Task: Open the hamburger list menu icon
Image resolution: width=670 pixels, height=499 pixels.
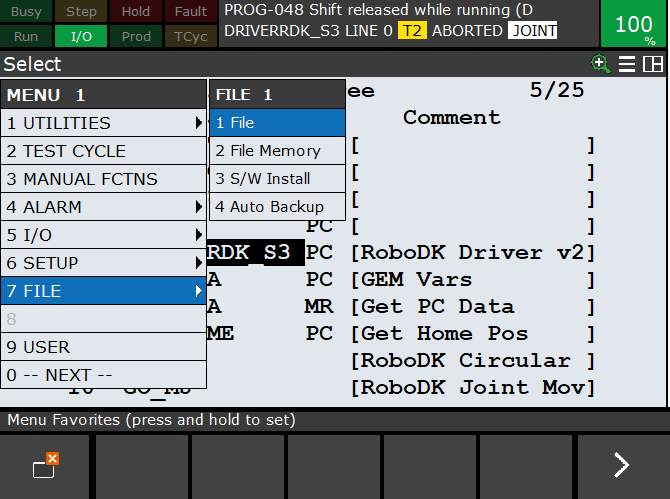Action: click(x=627, y=64)
